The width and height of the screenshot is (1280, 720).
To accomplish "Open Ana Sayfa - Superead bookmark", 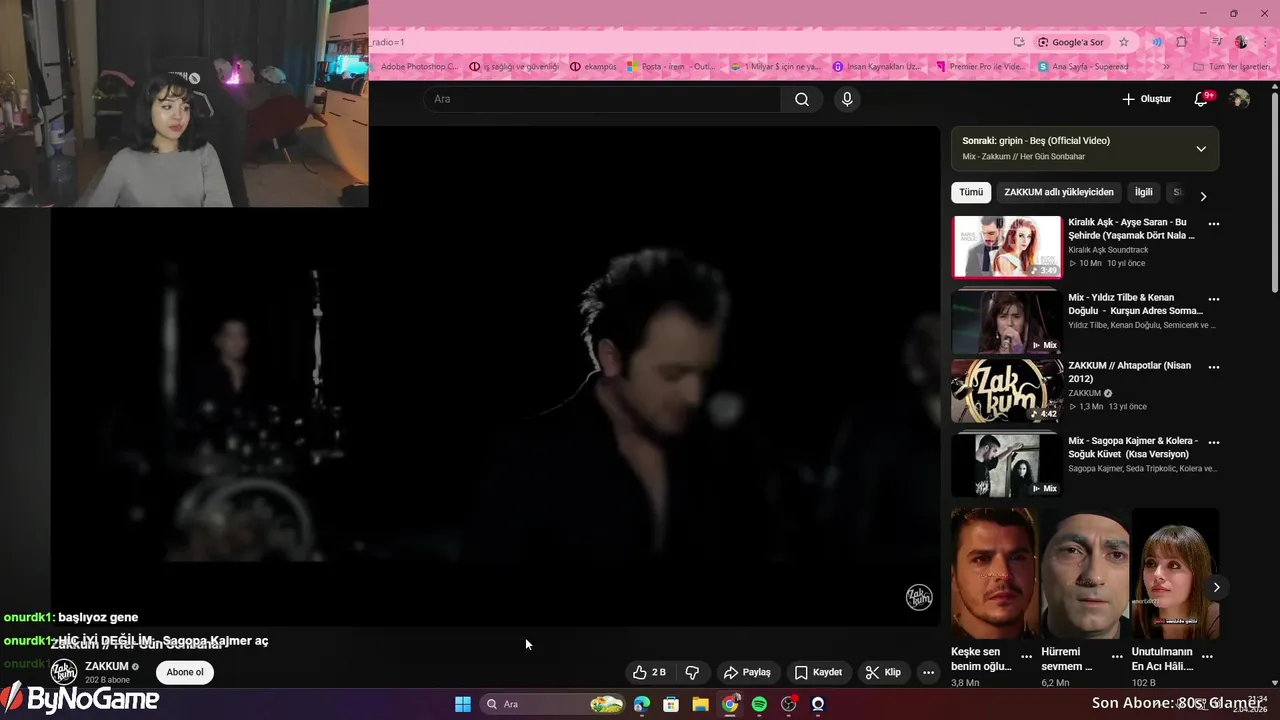I will [1084, 67].
